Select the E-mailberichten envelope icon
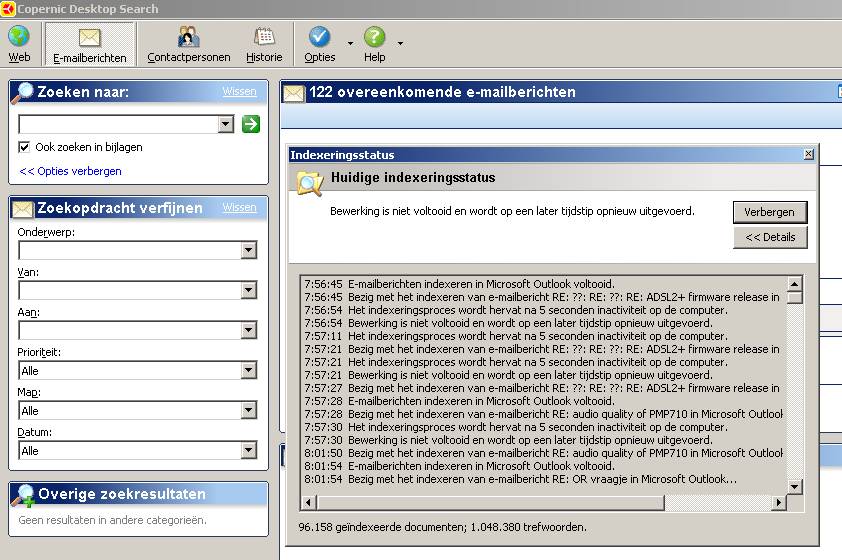 89,37
